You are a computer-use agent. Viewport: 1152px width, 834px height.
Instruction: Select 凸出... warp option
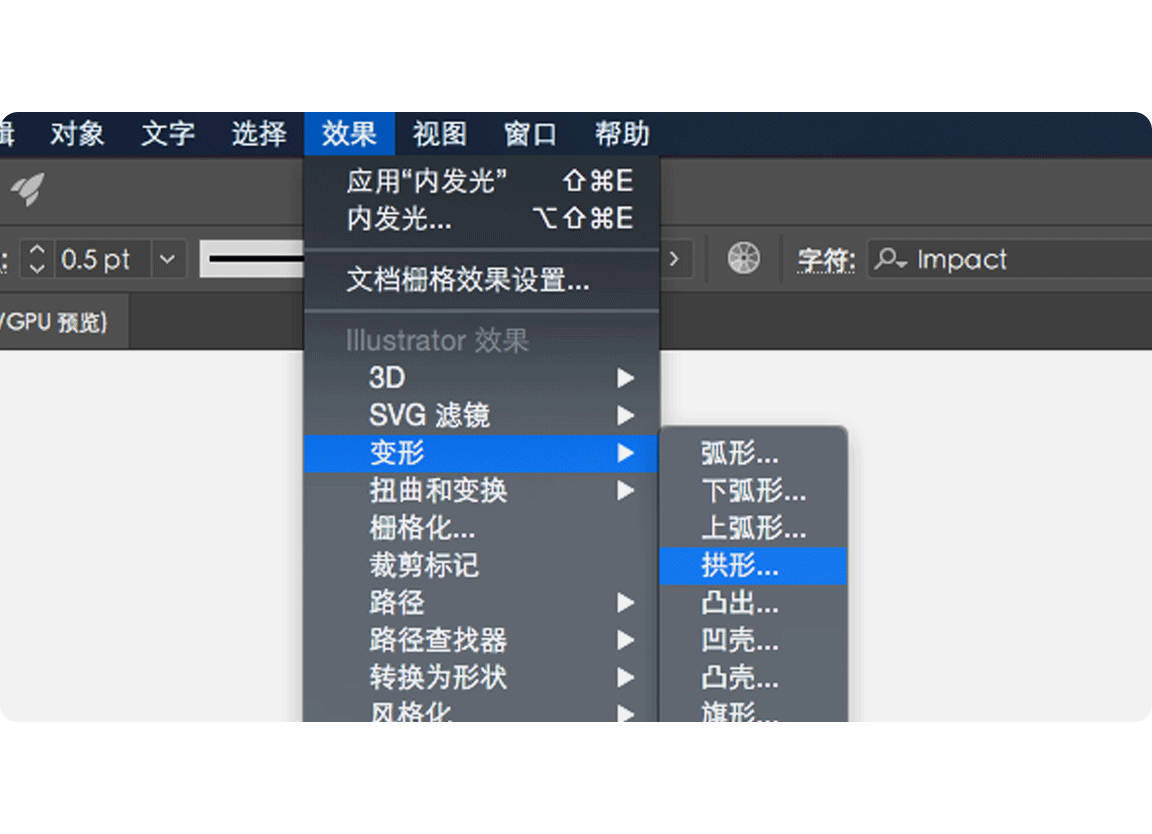pyautogui.click(x=753, y=603)
